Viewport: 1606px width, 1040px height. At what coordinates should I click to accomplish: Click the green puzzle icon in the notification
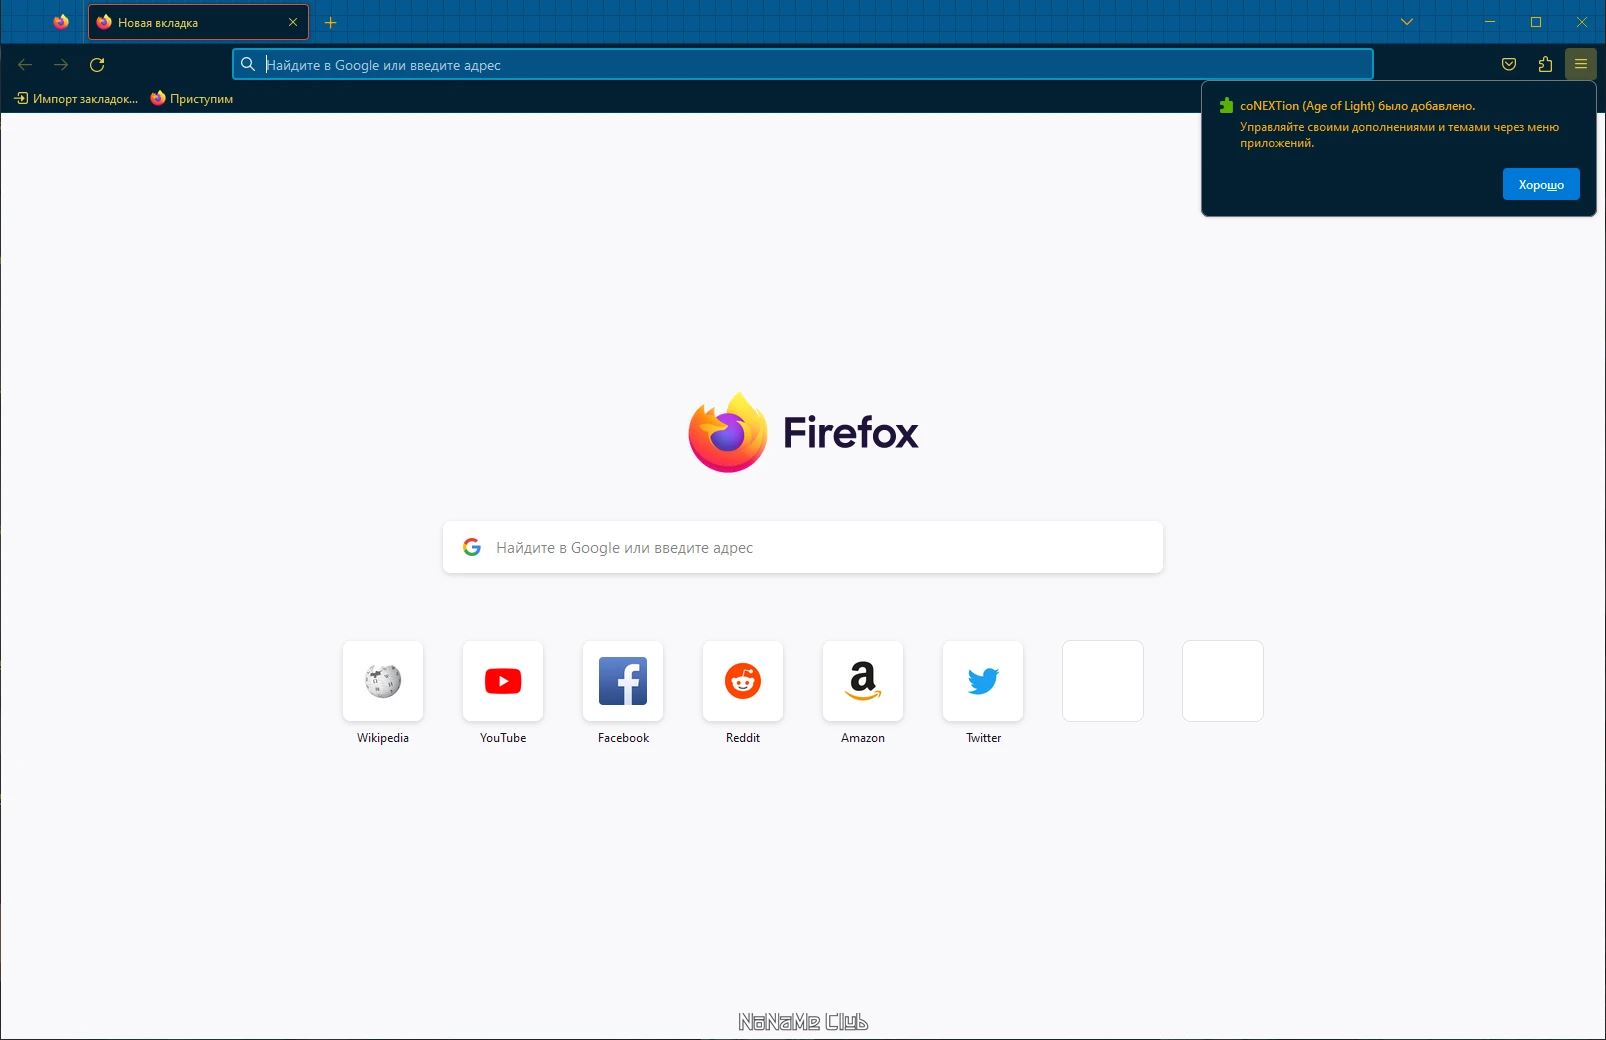(x=1226, y=104)
